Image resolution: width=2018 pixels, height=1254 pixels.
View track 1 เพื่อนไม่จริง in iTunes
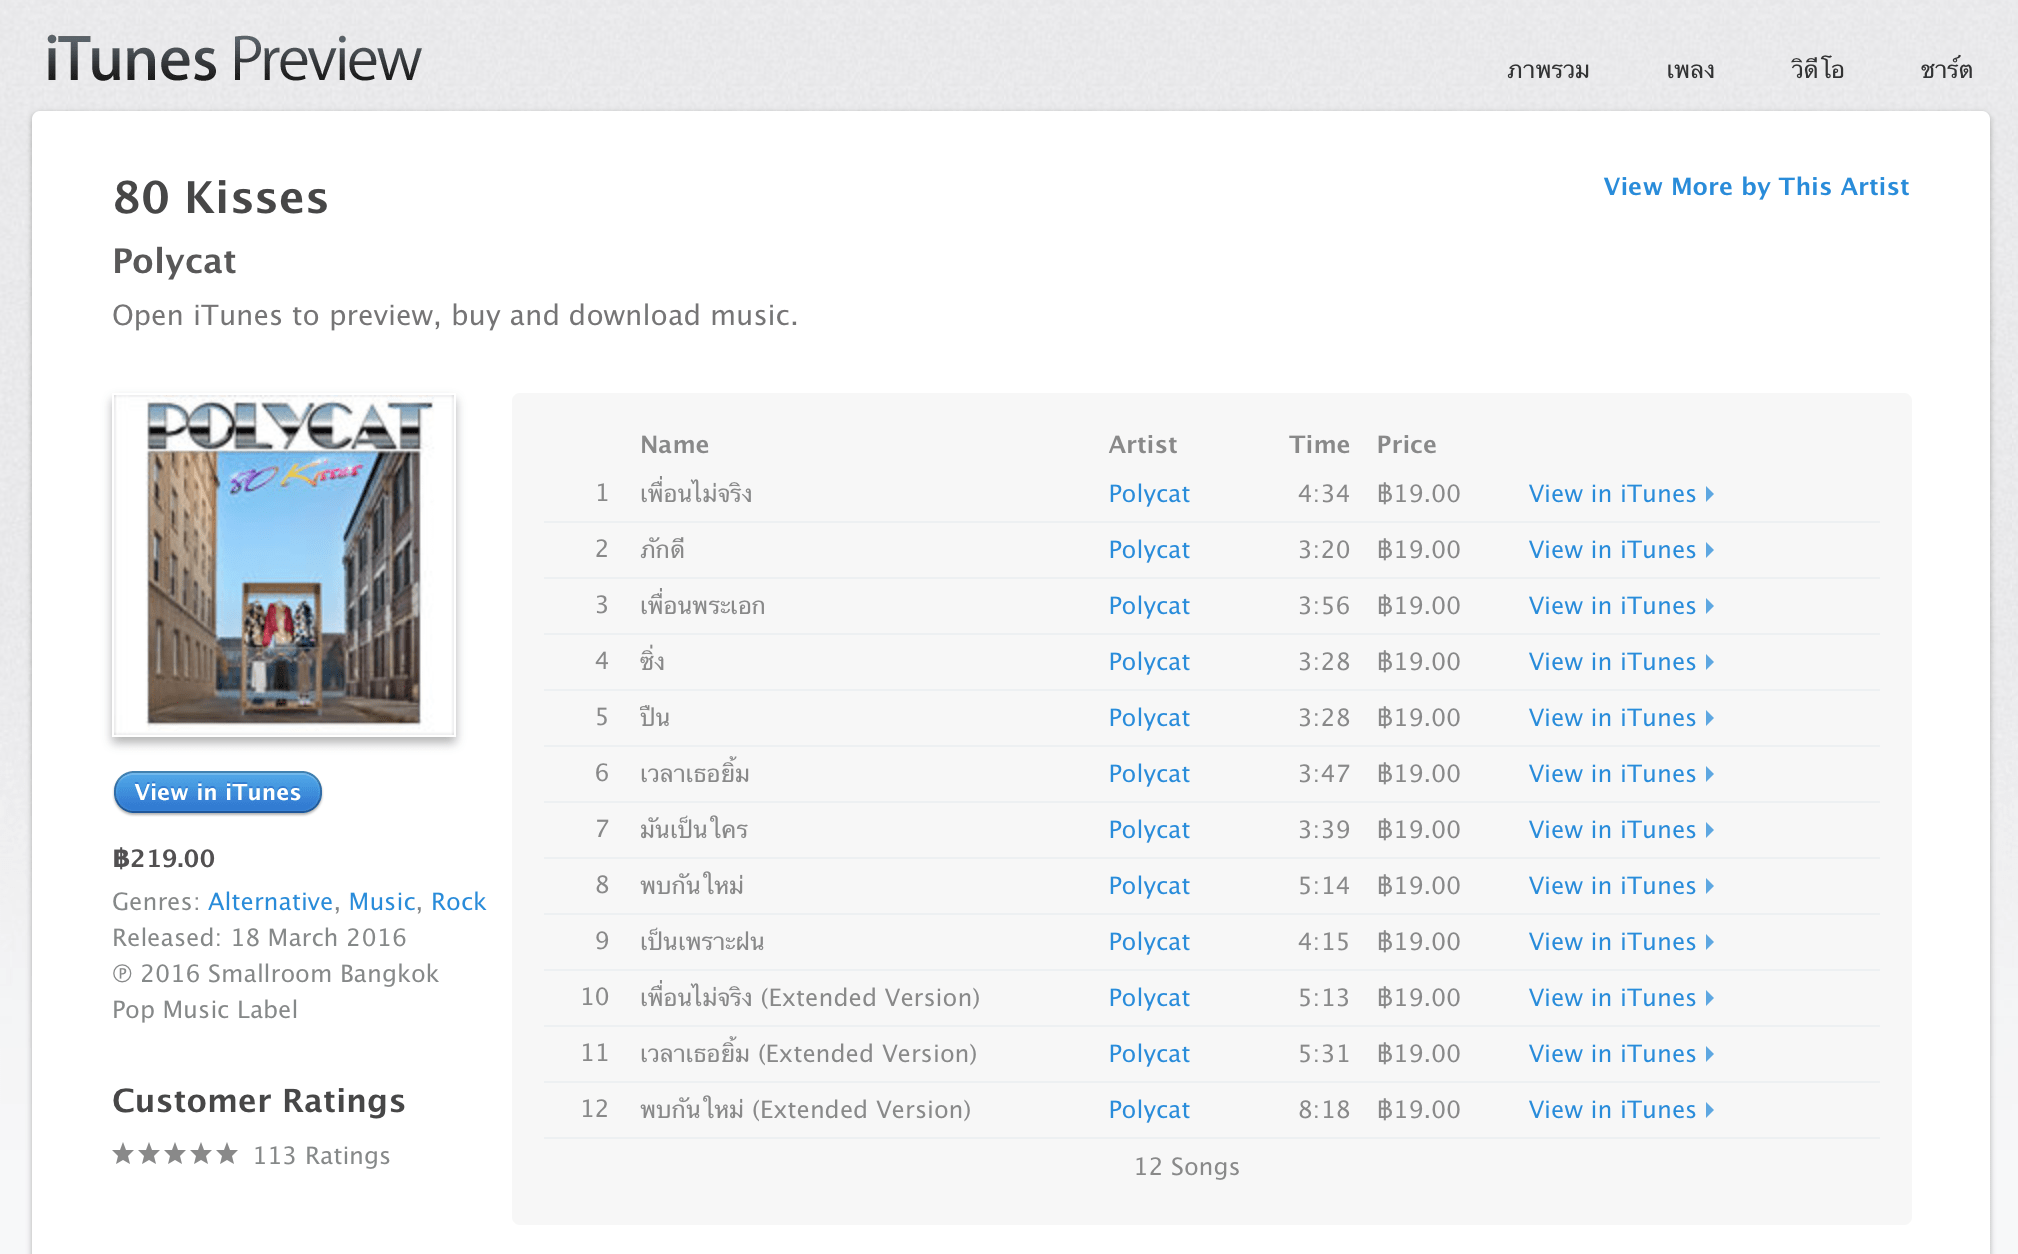[x=1621, y=494]
